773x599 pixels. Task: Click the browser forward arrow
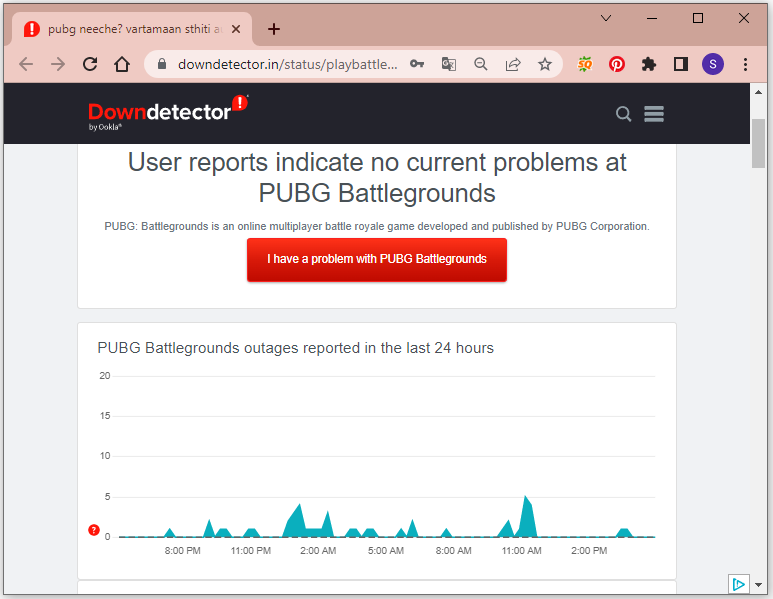[58, 64]
